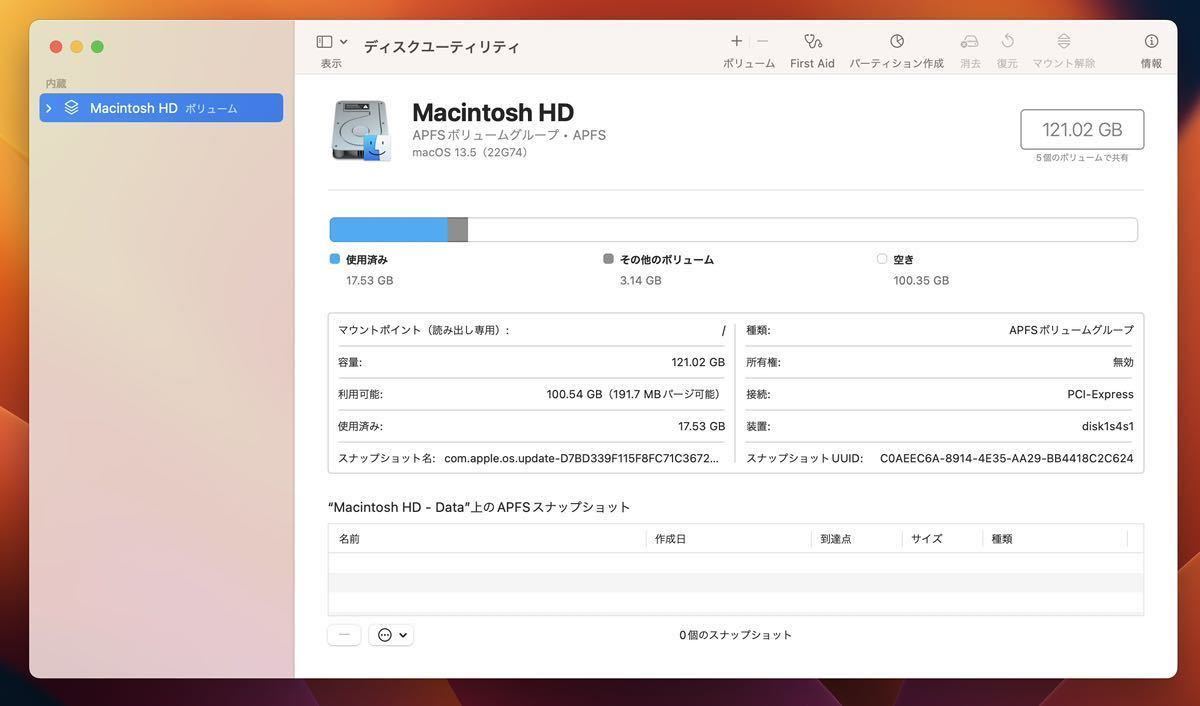Click the Macintosh HD disk drive icon
Screen dimensions: 1200x706
point(360,130)
